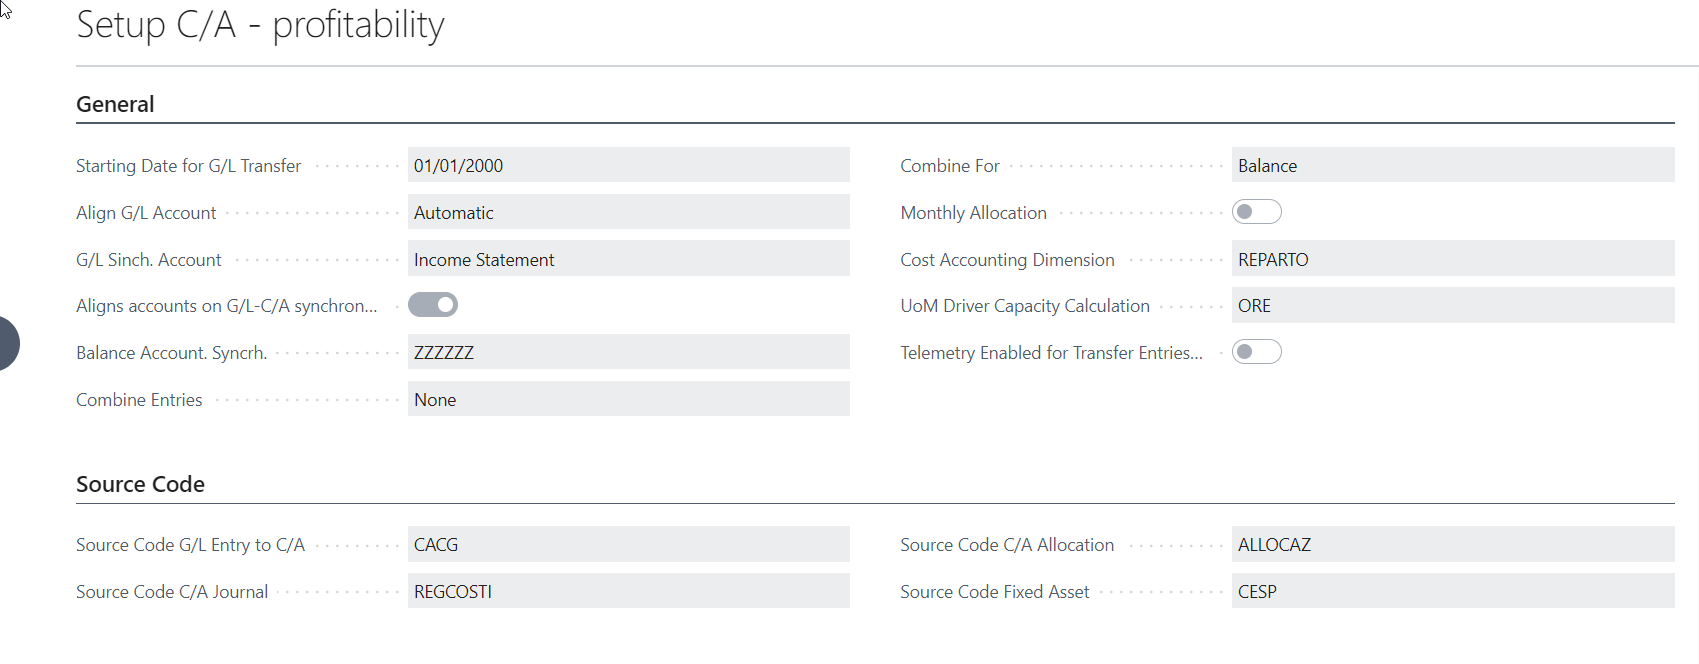Viewport: 1699px width, 664px height.
Task: Click the Source Code G/L Entry to C/A field
Action: pos(628,544)
